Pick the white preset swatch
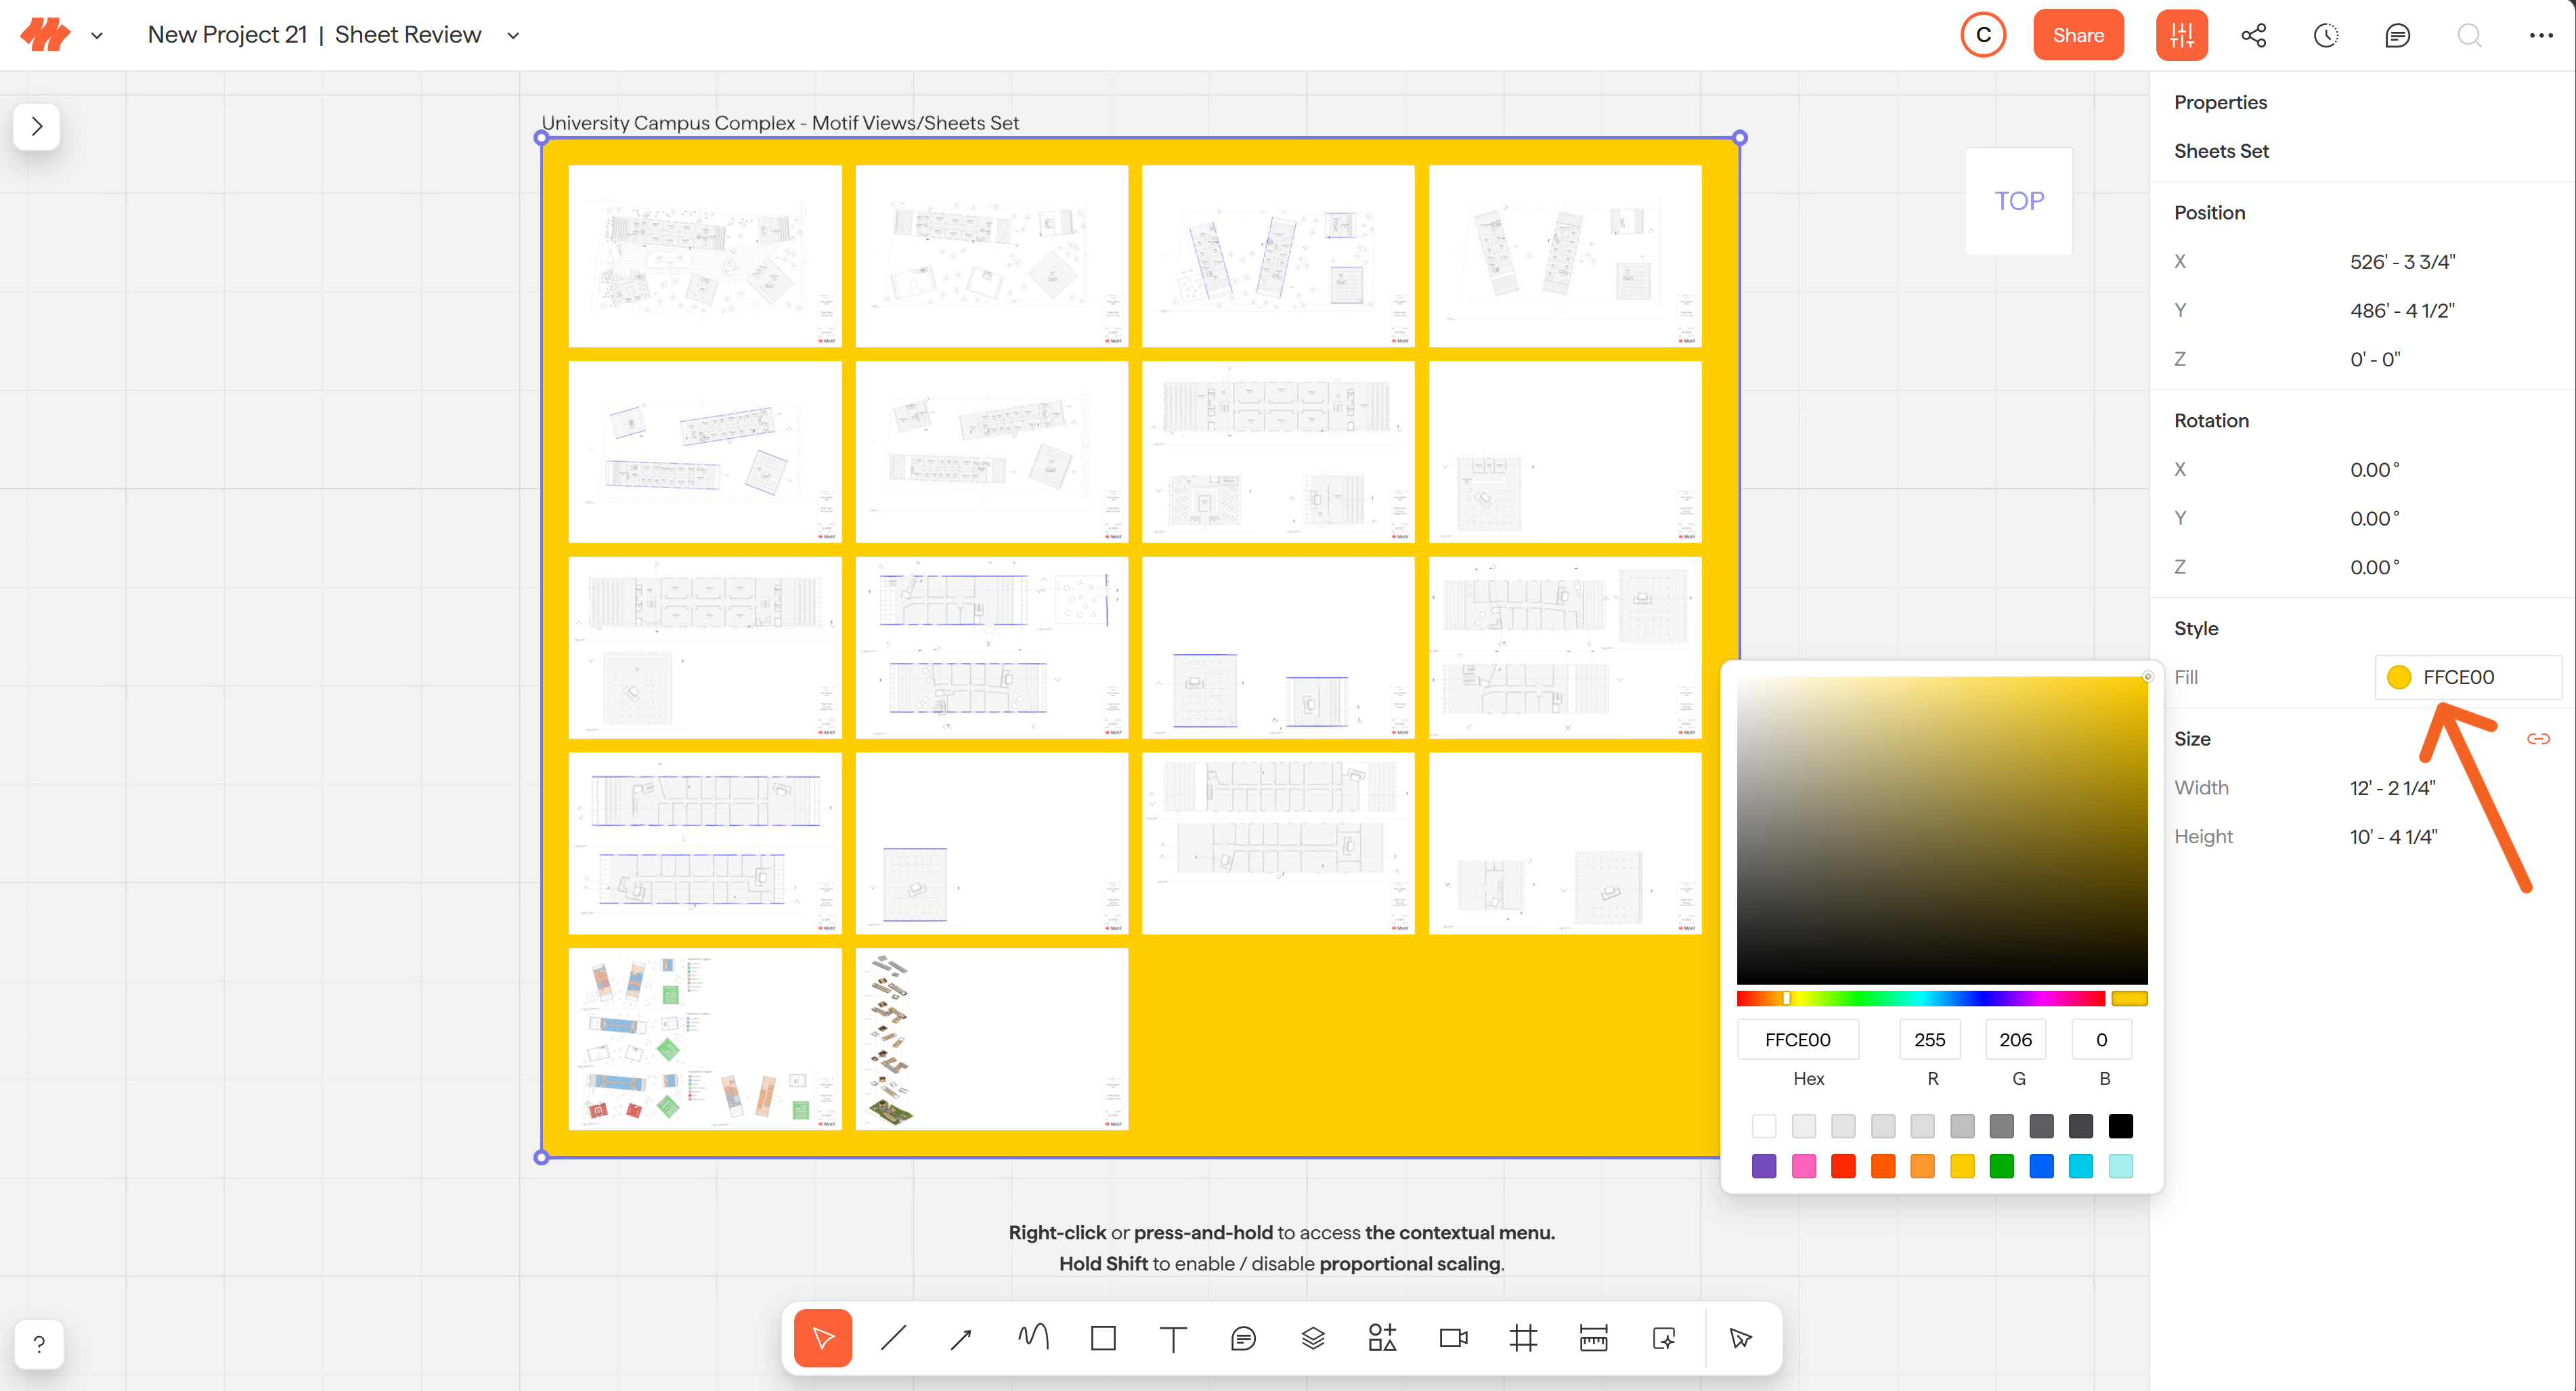Viewport: 2576px width, 1391px height. coord(1764,1126)
